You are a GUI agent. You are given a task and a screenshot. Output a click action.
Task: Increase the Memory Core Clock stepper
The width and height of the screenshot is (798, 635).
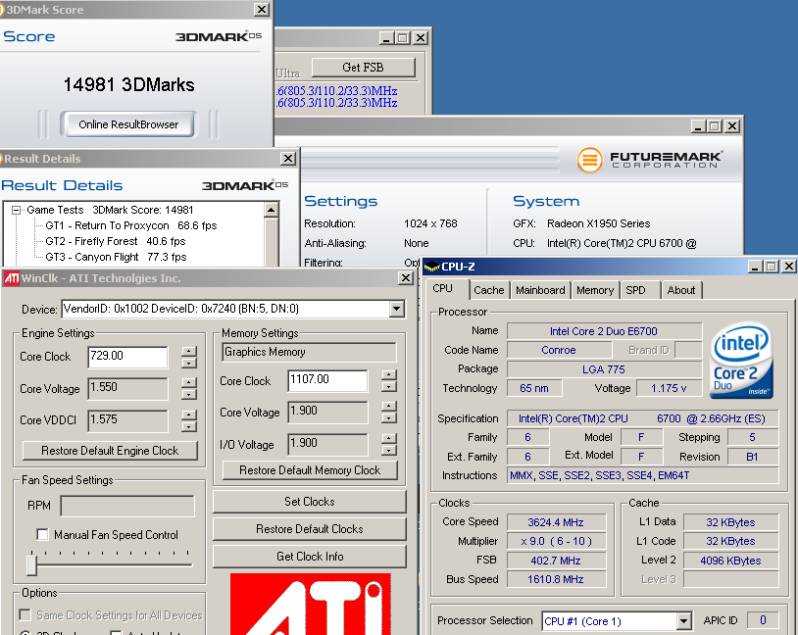389,375
